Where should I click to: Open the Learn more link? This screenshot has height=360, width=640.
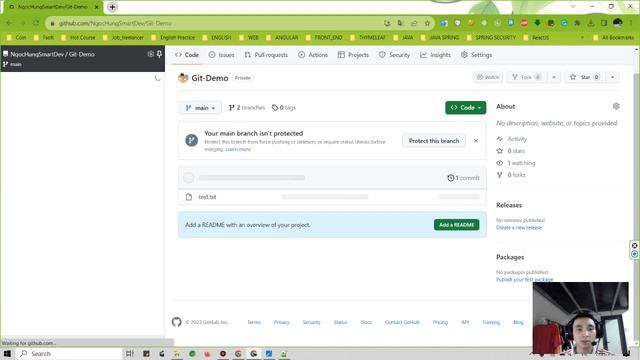(x=238, y=149)
